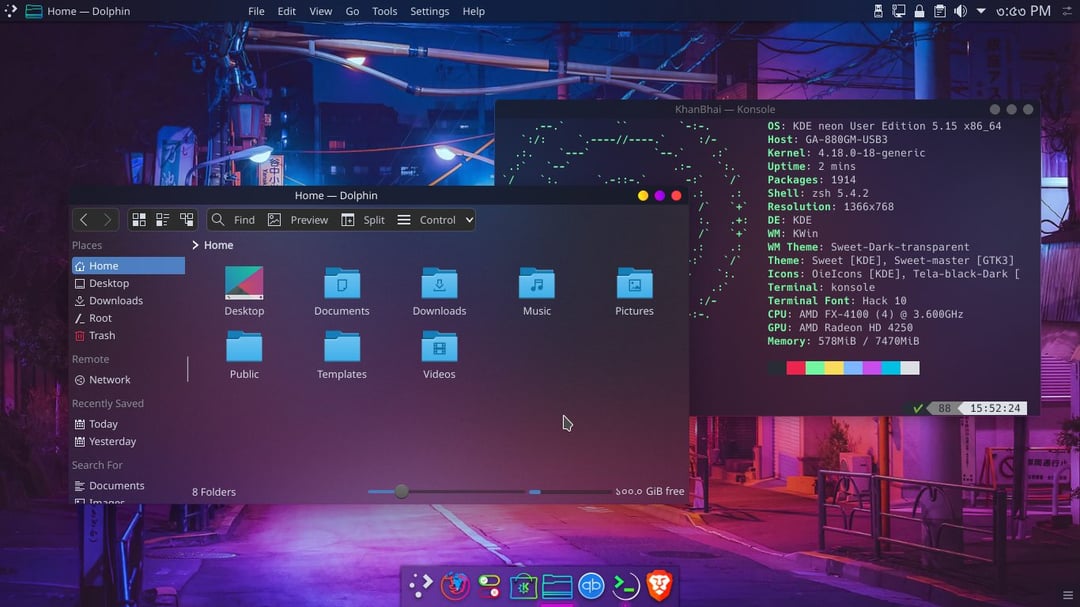This screenshot has height=607, width=1080.
Task: Toggle the volume icon in system tray
Action: (959, 11)
